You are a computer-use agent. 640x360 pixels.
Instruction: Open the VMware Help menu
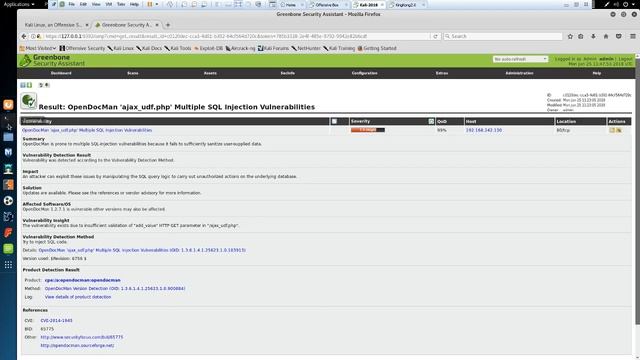tap(134, 4)
